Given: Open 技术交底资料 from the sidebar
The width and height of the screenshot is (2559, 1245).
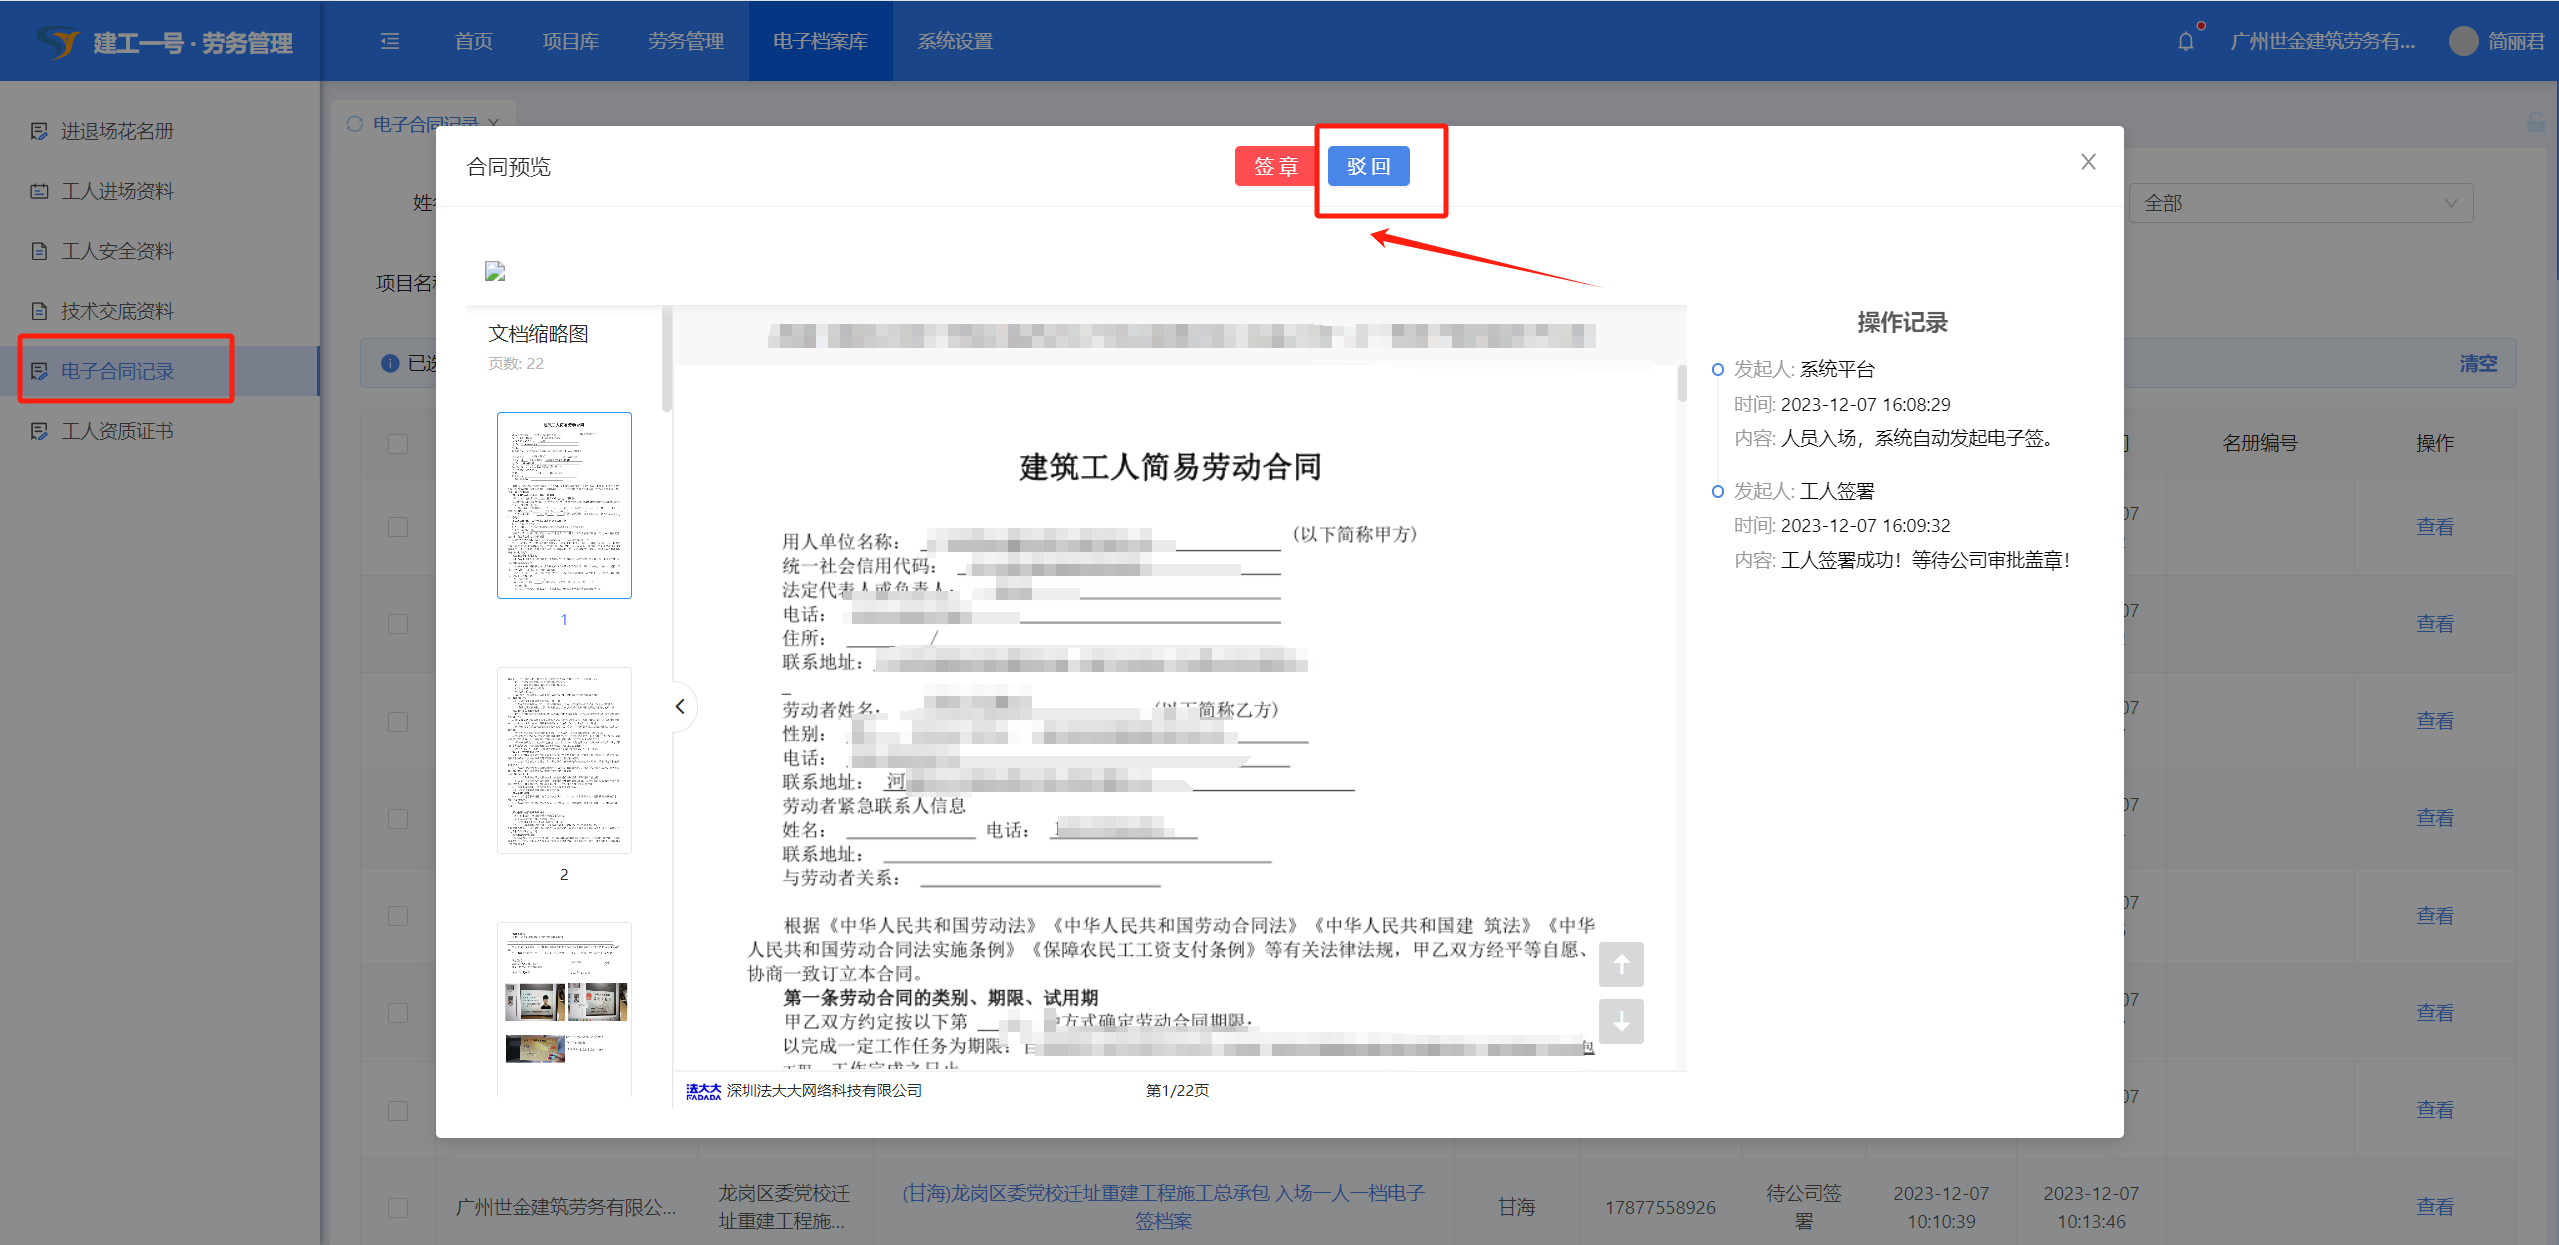Looking at the screenshot, I should tap(39, 311).
